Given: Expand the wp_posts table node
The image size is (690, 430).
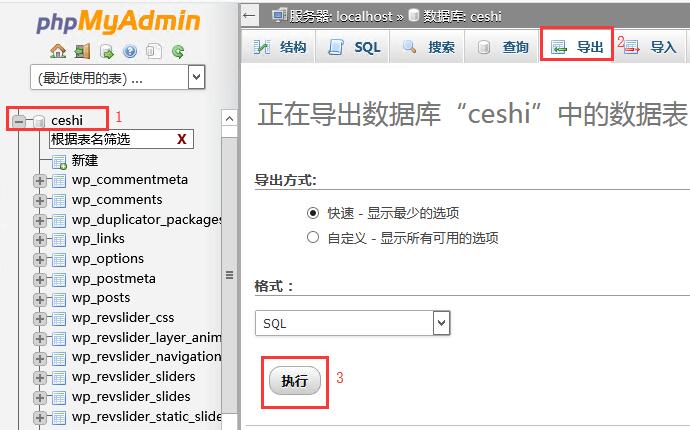Looking at the screenshot, I should pyautogui.click(x=39, y=298).
